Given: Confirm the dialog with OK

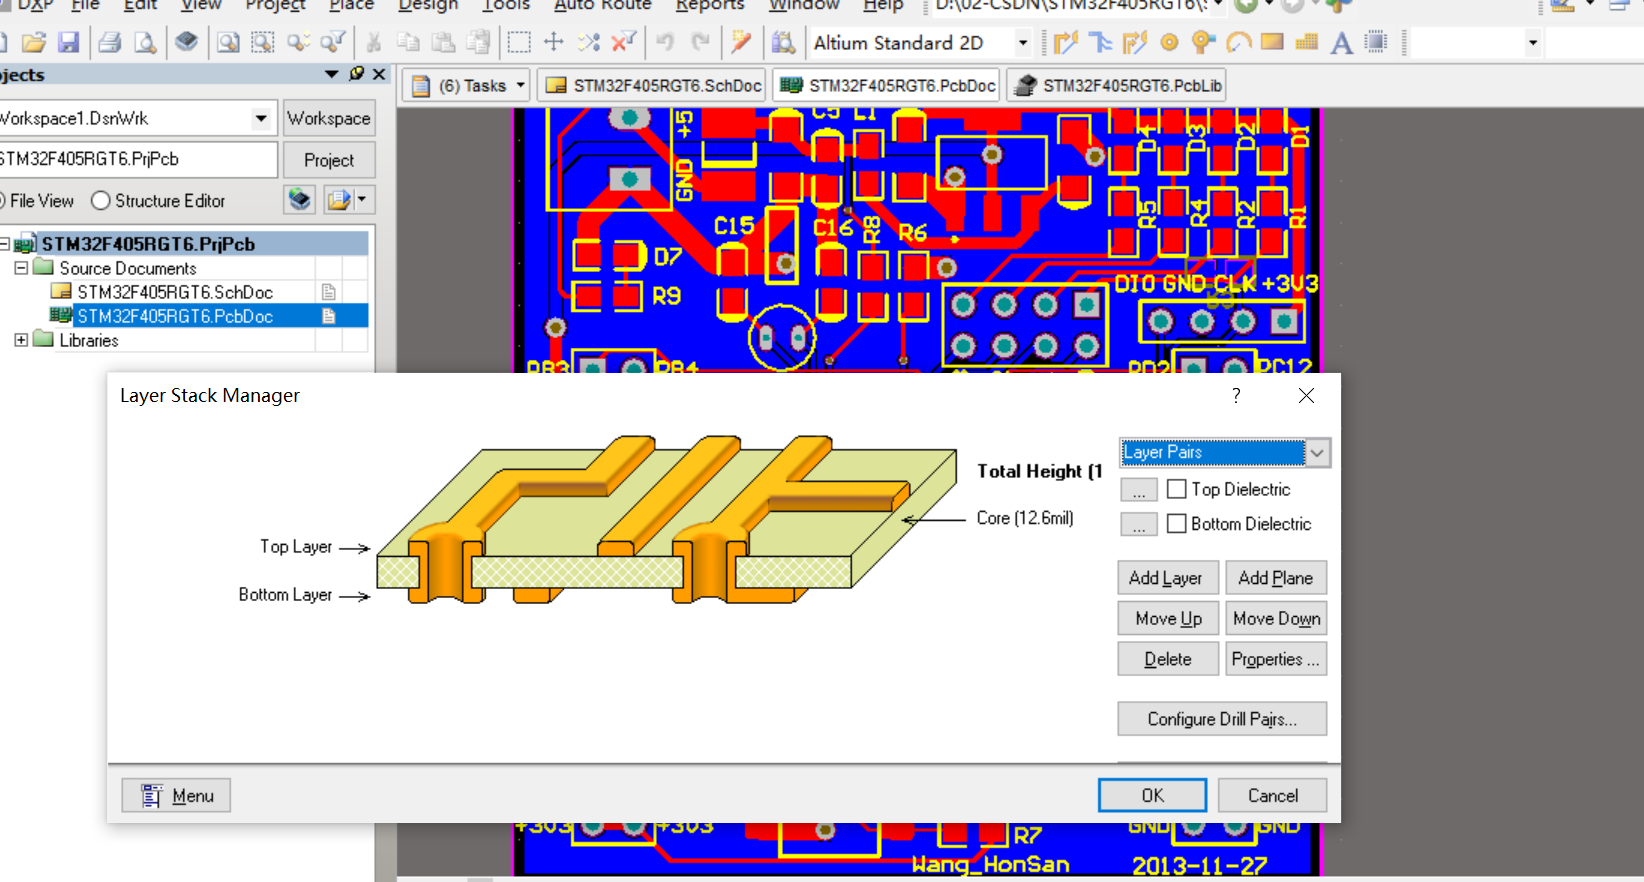Looking at the screenshot, I should 1152,795.
